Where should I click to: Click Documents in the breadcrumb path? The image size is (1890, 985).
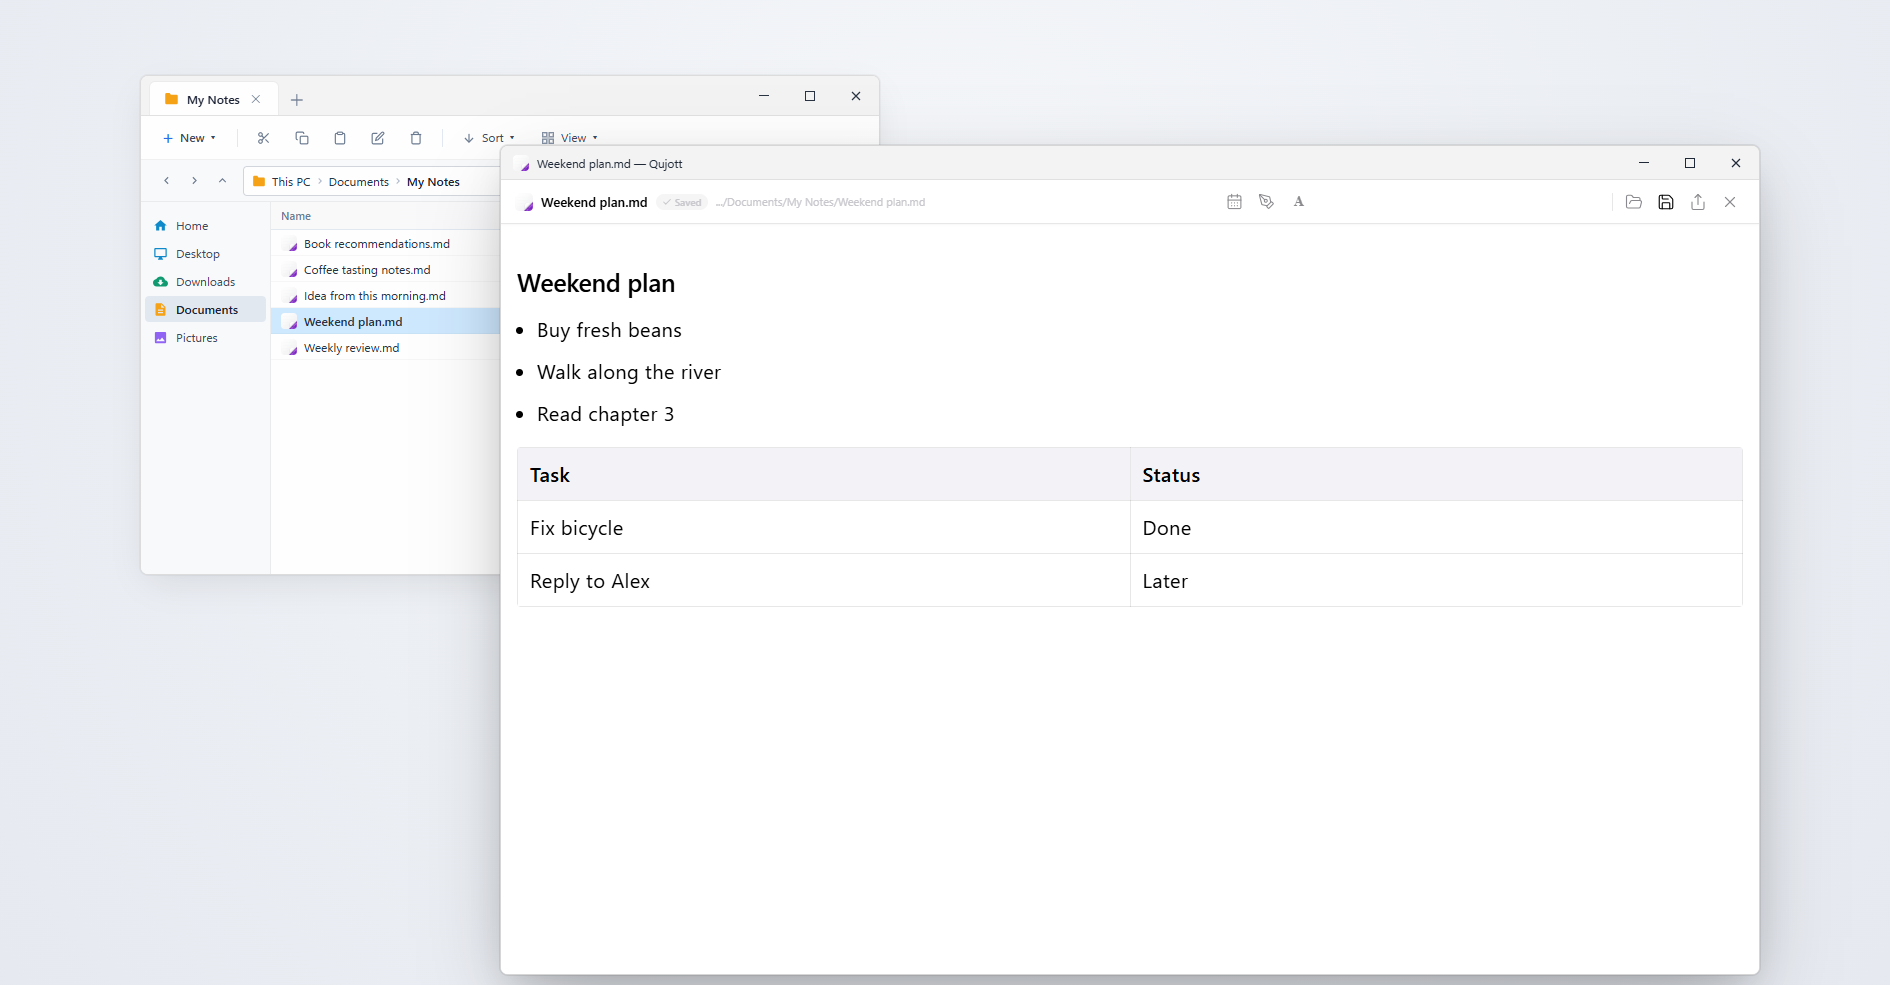tap(359, 182)
